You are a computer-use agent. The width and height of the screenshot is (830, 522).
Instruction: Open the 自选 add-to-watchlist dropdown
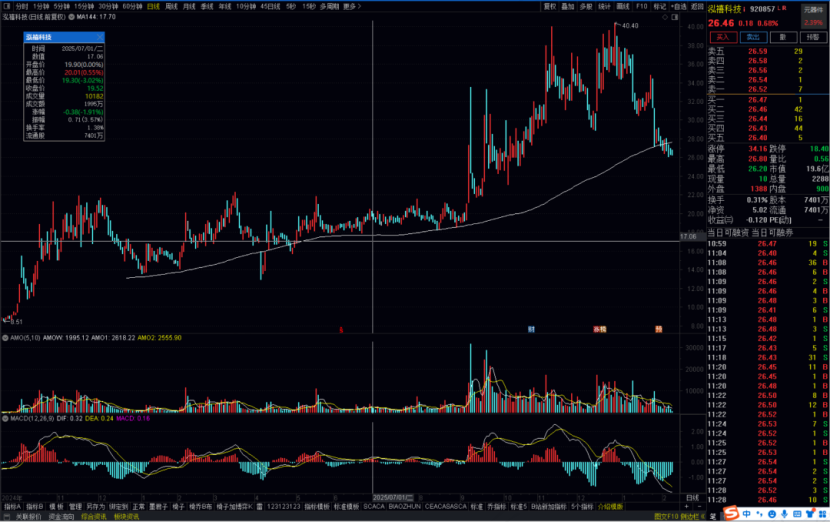[679, 5]
